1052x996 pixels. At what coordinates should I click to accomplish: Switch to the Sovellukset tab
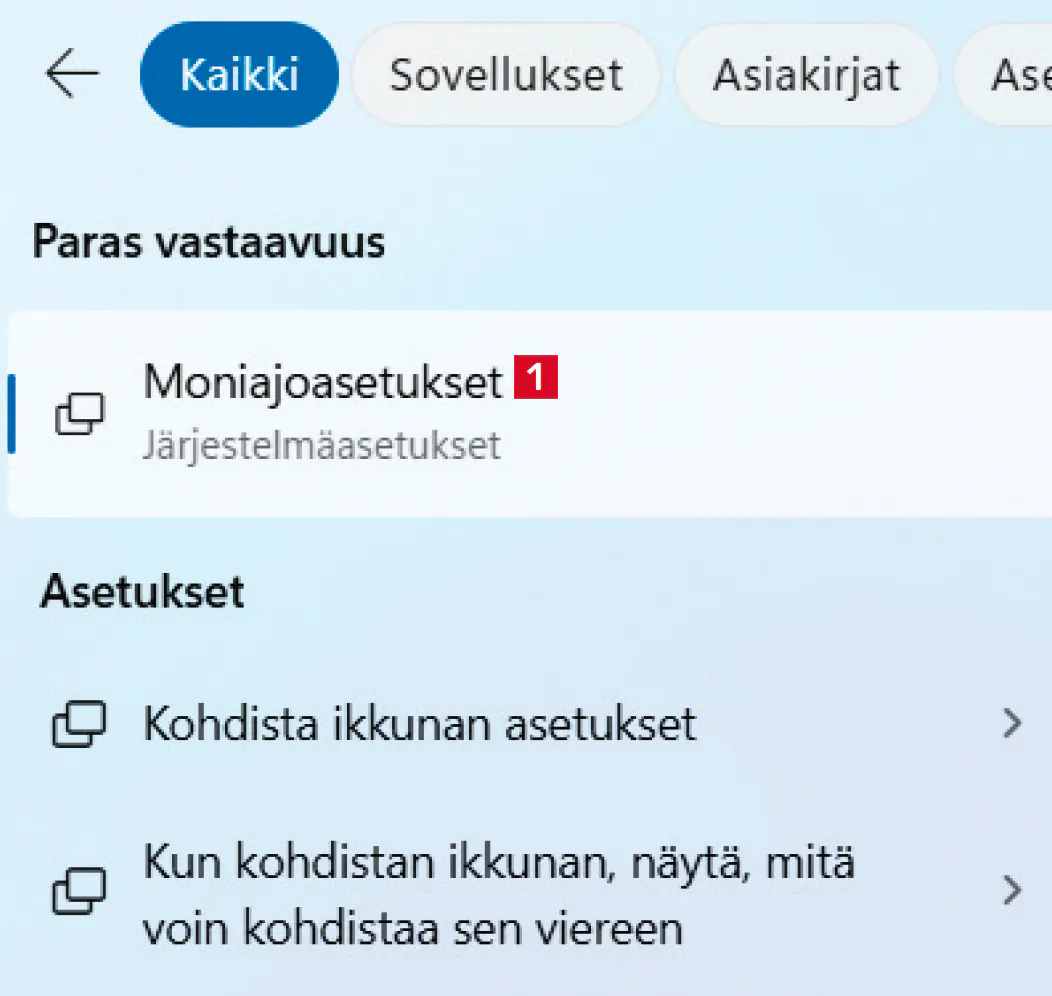[x=506, y=75]
